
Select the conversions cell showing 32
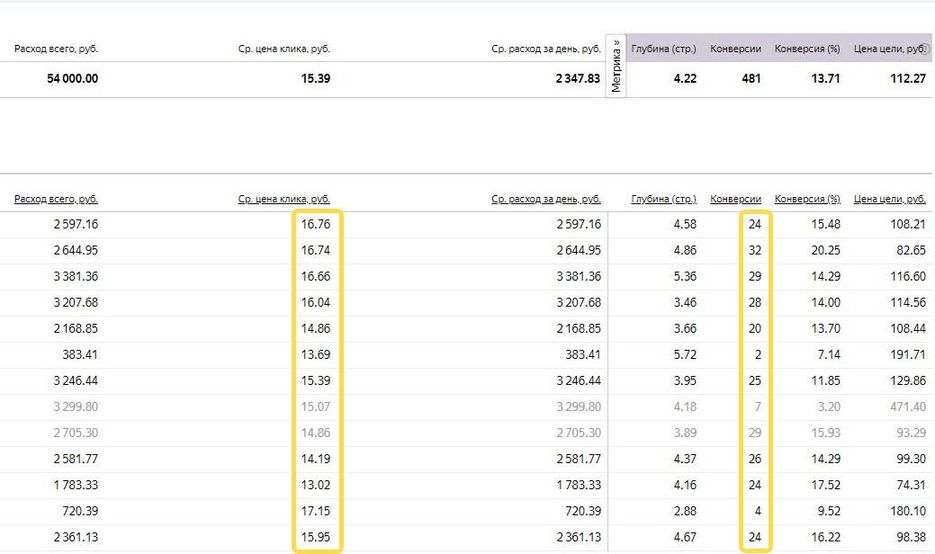[755, 250]
